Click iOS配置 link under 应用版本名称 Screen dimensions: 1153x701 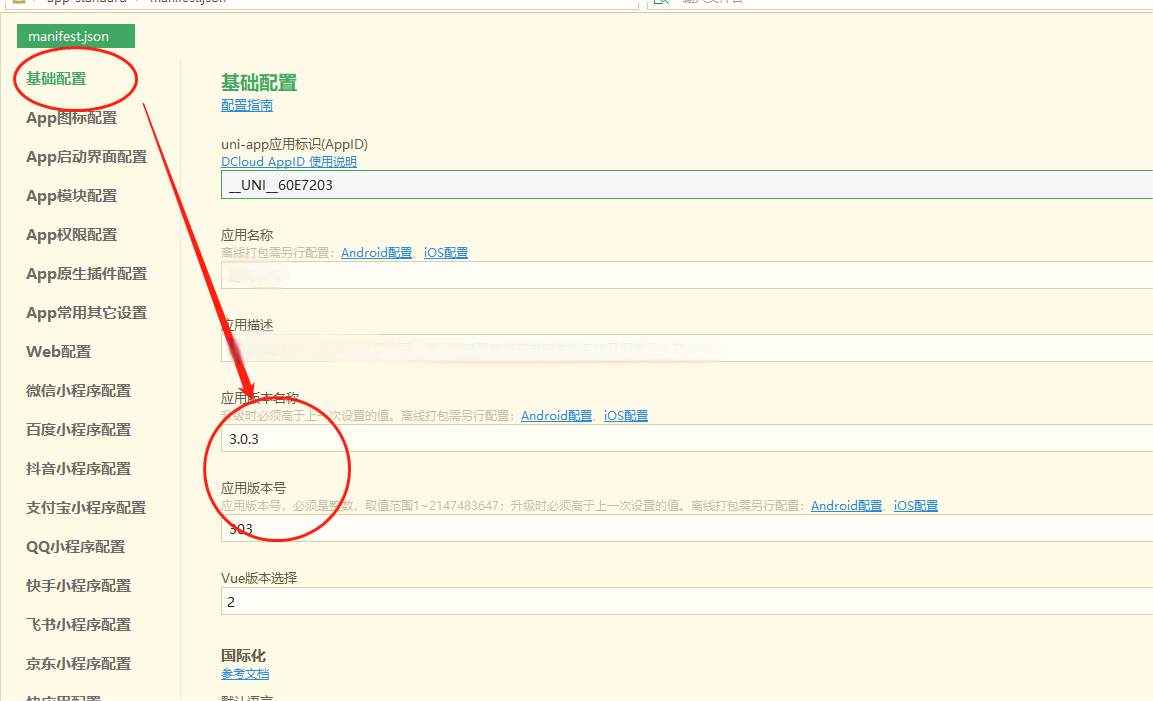click(x=625, y=415)
